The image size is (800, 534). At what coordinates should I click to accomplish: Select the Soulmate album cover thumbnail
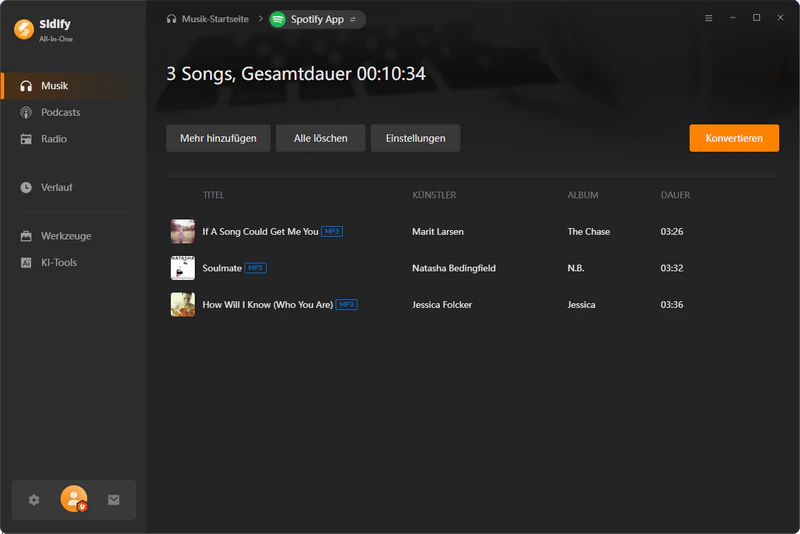183,268
